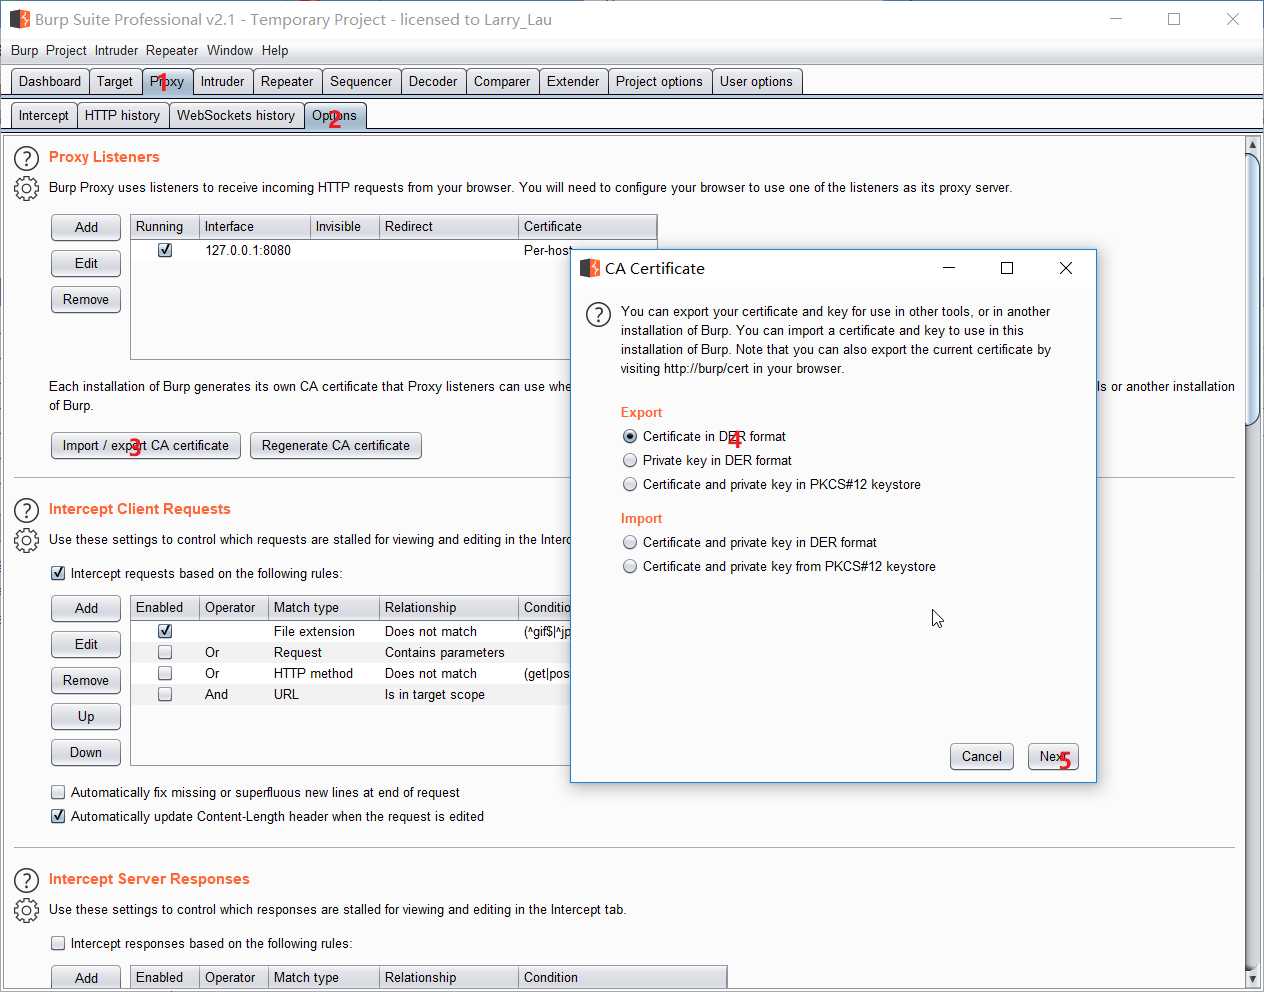Screen dimensions: 1264x992
Task: Click Import / export CA certificate button
Action: [145, 445]
